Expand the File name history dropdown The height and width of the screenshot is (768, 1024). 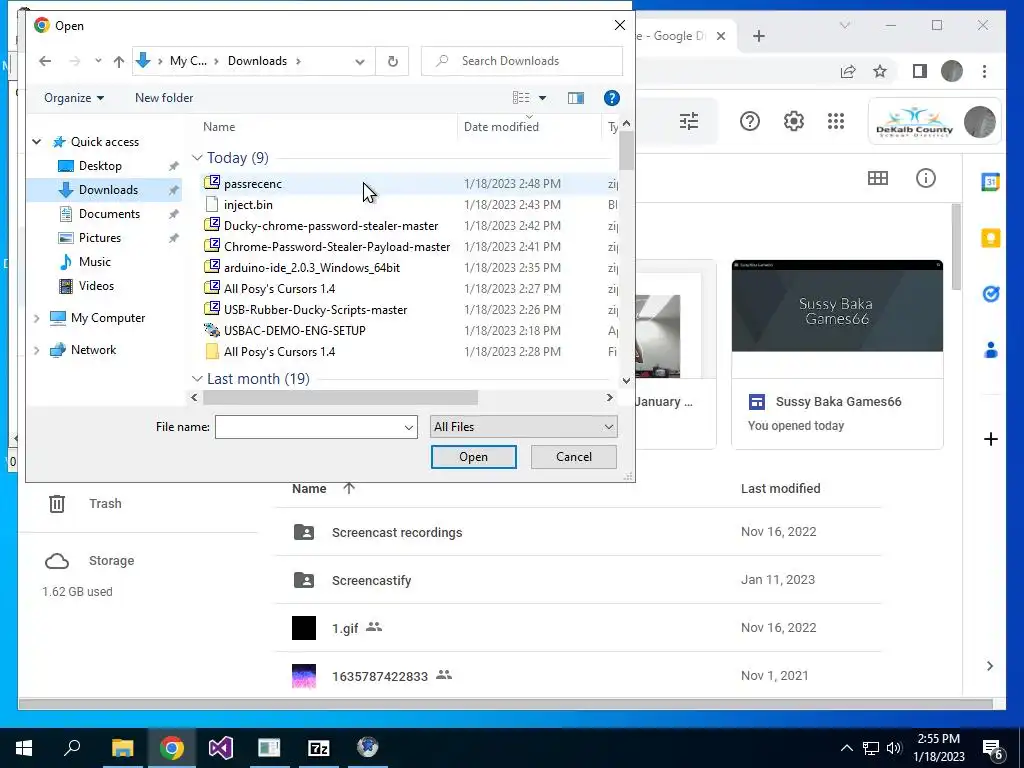click(409, 427)
